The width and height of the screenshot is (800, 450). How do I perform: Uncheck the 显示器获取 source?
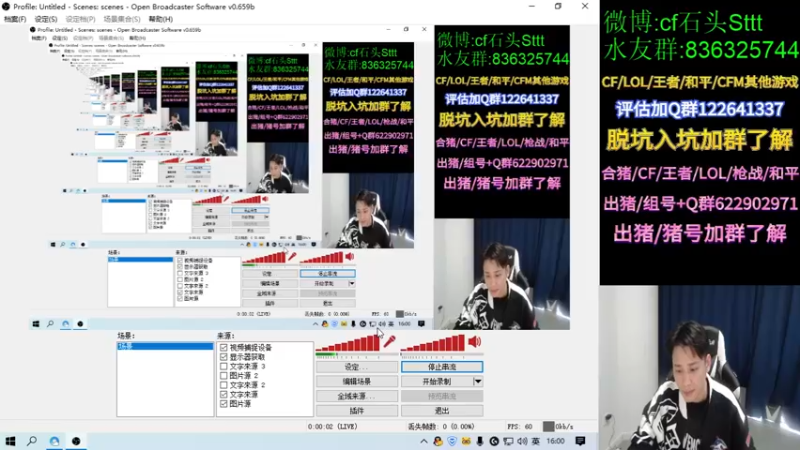point(223,357)
